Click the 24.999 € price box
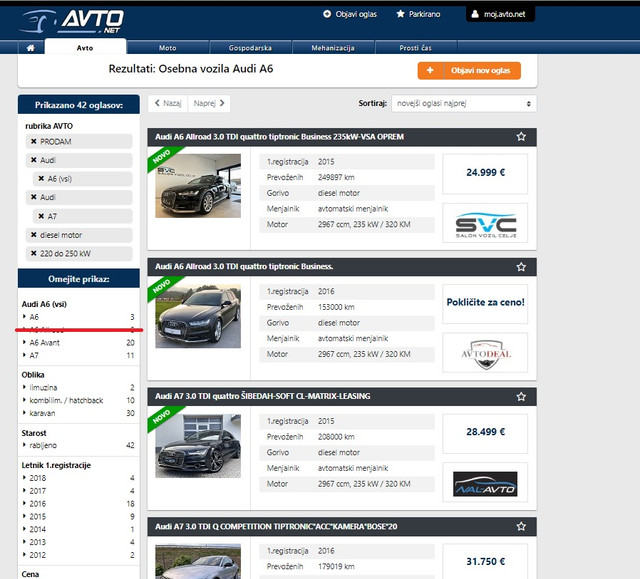 point(485,173)
